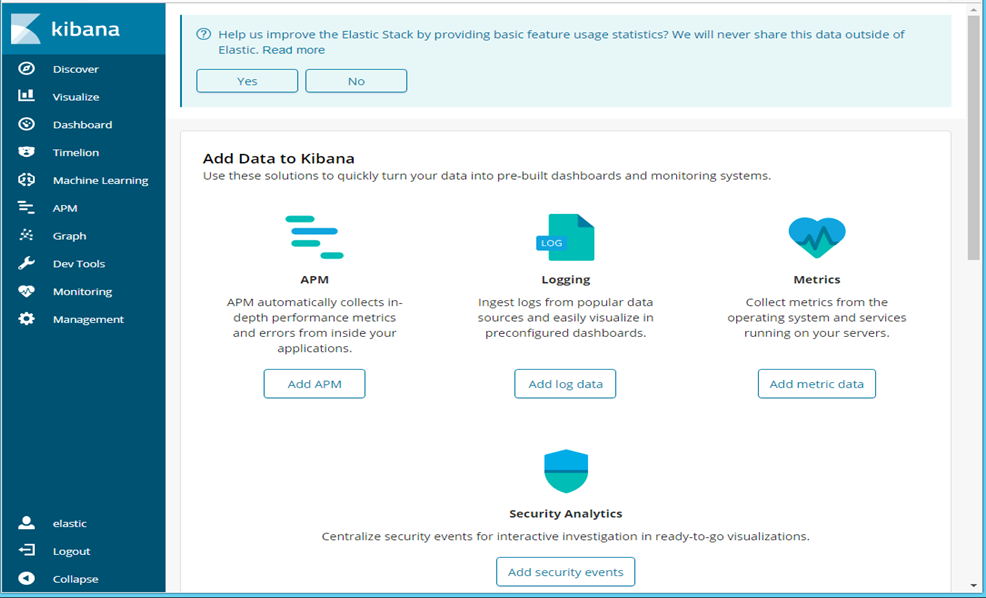Click the Metrics card title
986x598 pixels.
click(x=817, y=279)
